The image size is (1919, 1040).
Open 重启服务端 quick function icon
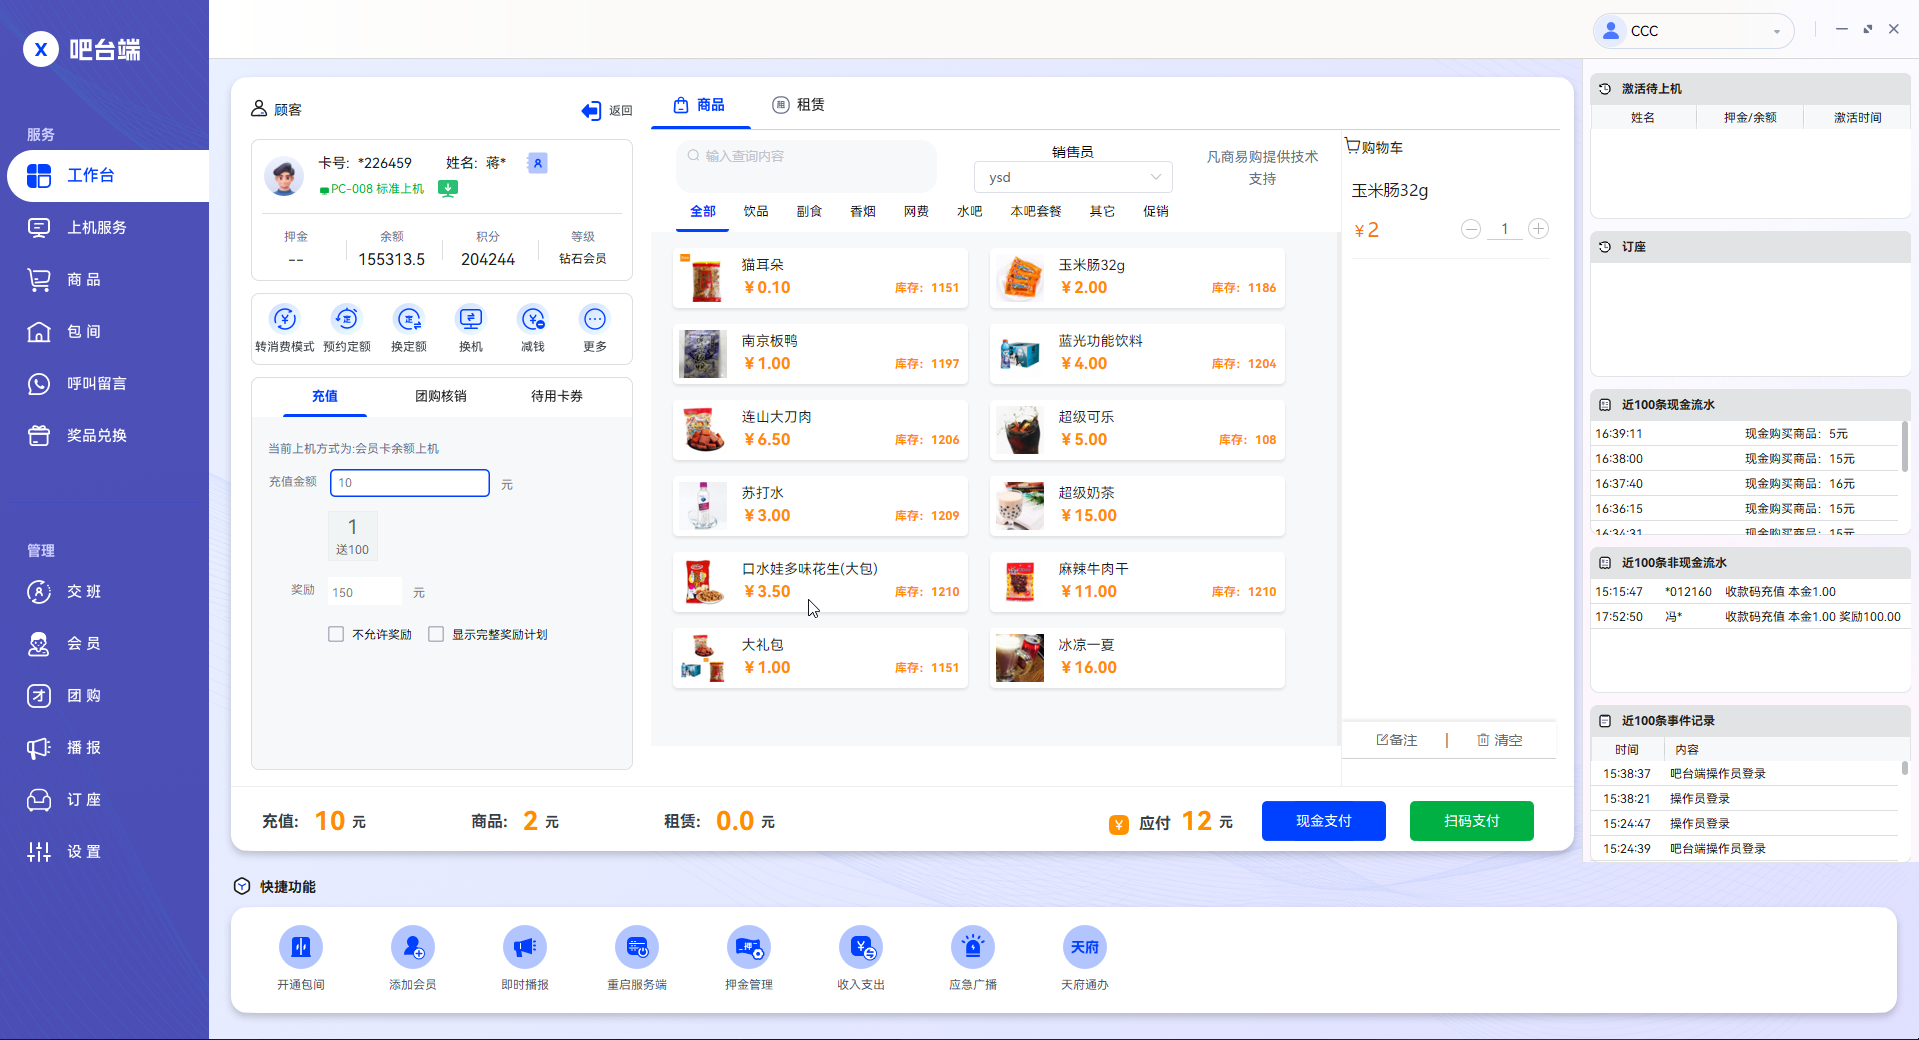tap(637, 947)
